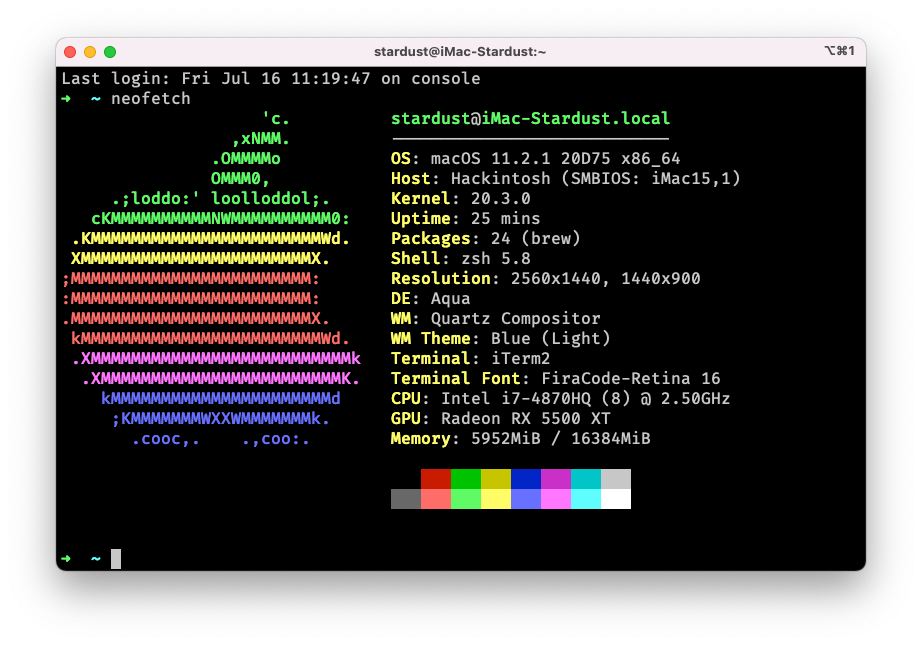Click the ⌥⌘1 shortcut indicator in title bar
This screenshot has height=645, width=922.
[839, 51]
